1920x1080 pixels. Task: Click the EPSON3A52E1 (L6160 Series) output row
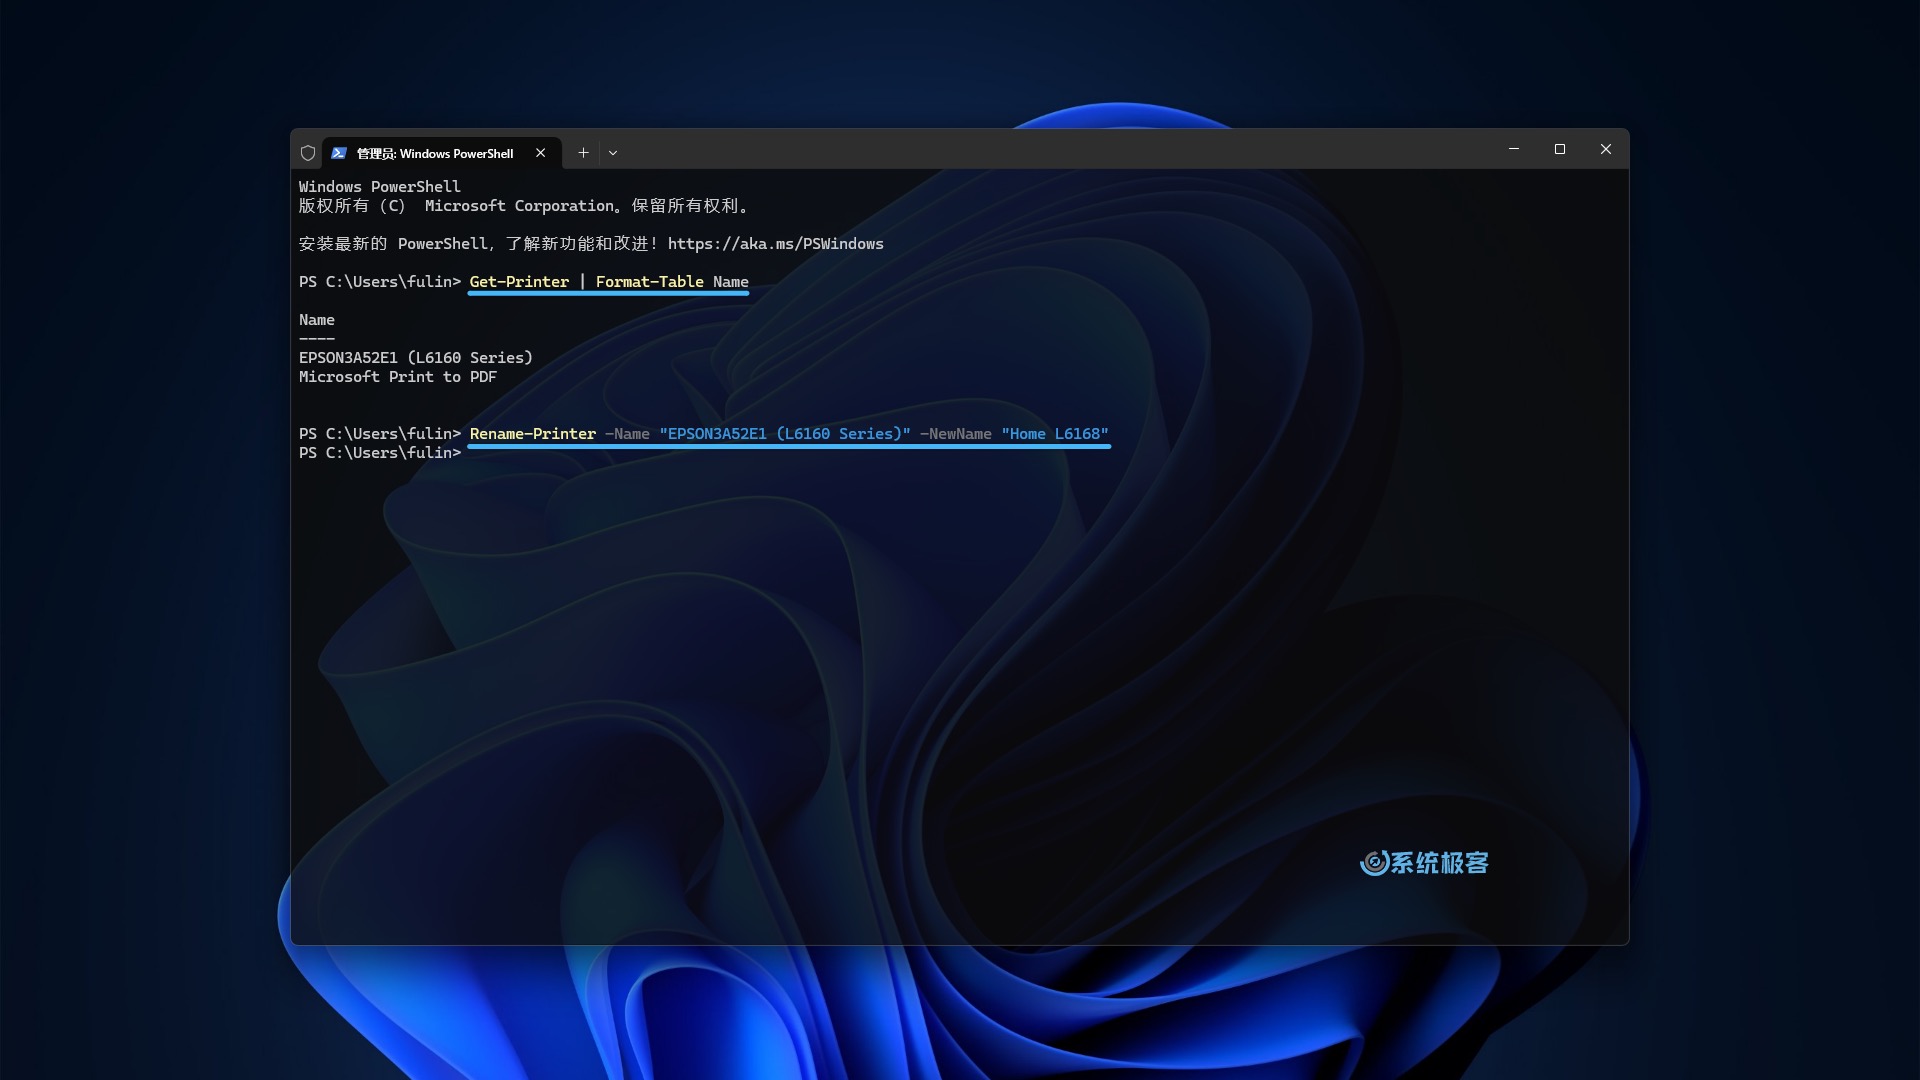[x=416, y=358]
